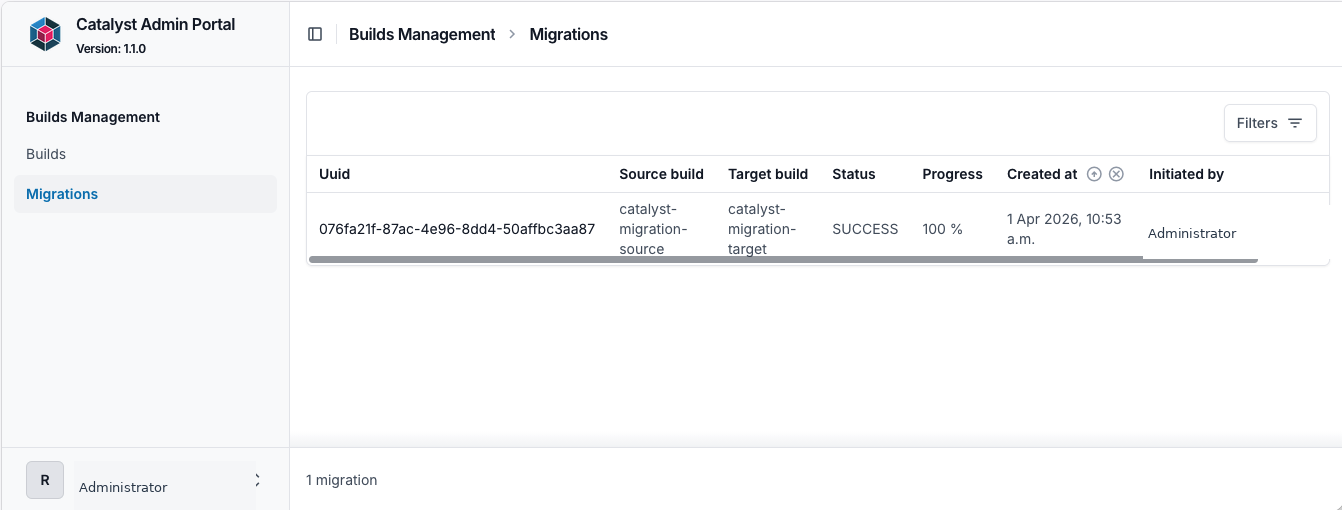Expand the Administrator user menu

(x=145, y=480)
